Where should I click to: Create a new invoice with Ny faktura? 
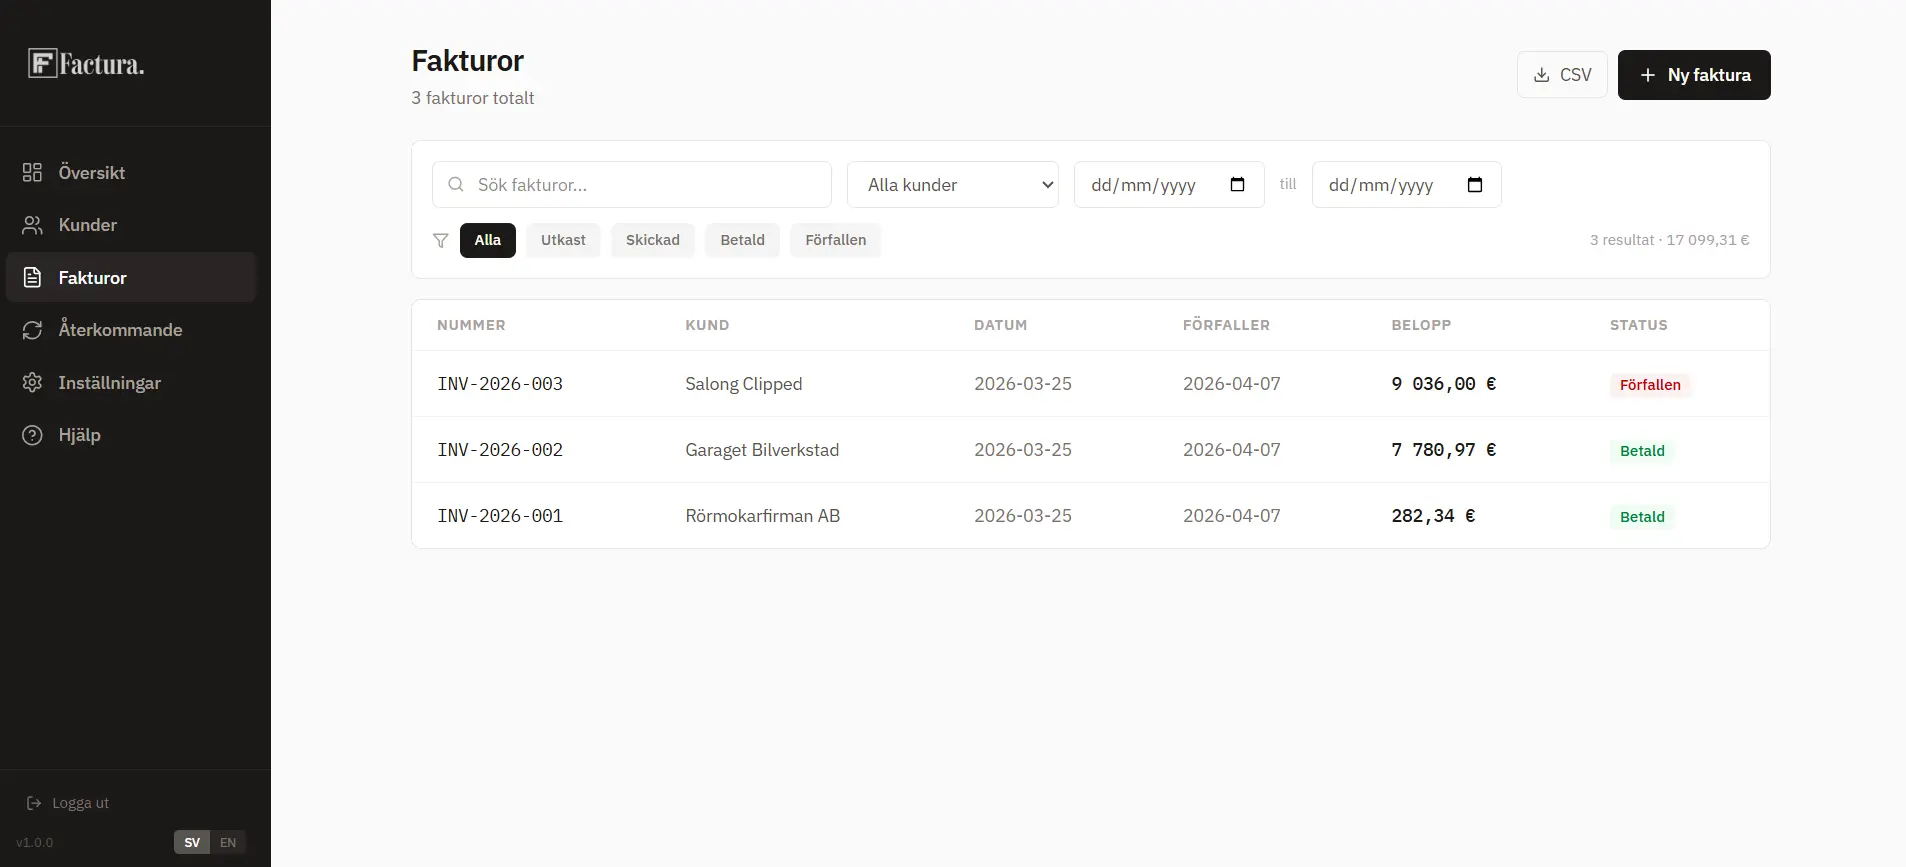[1693, 75]
